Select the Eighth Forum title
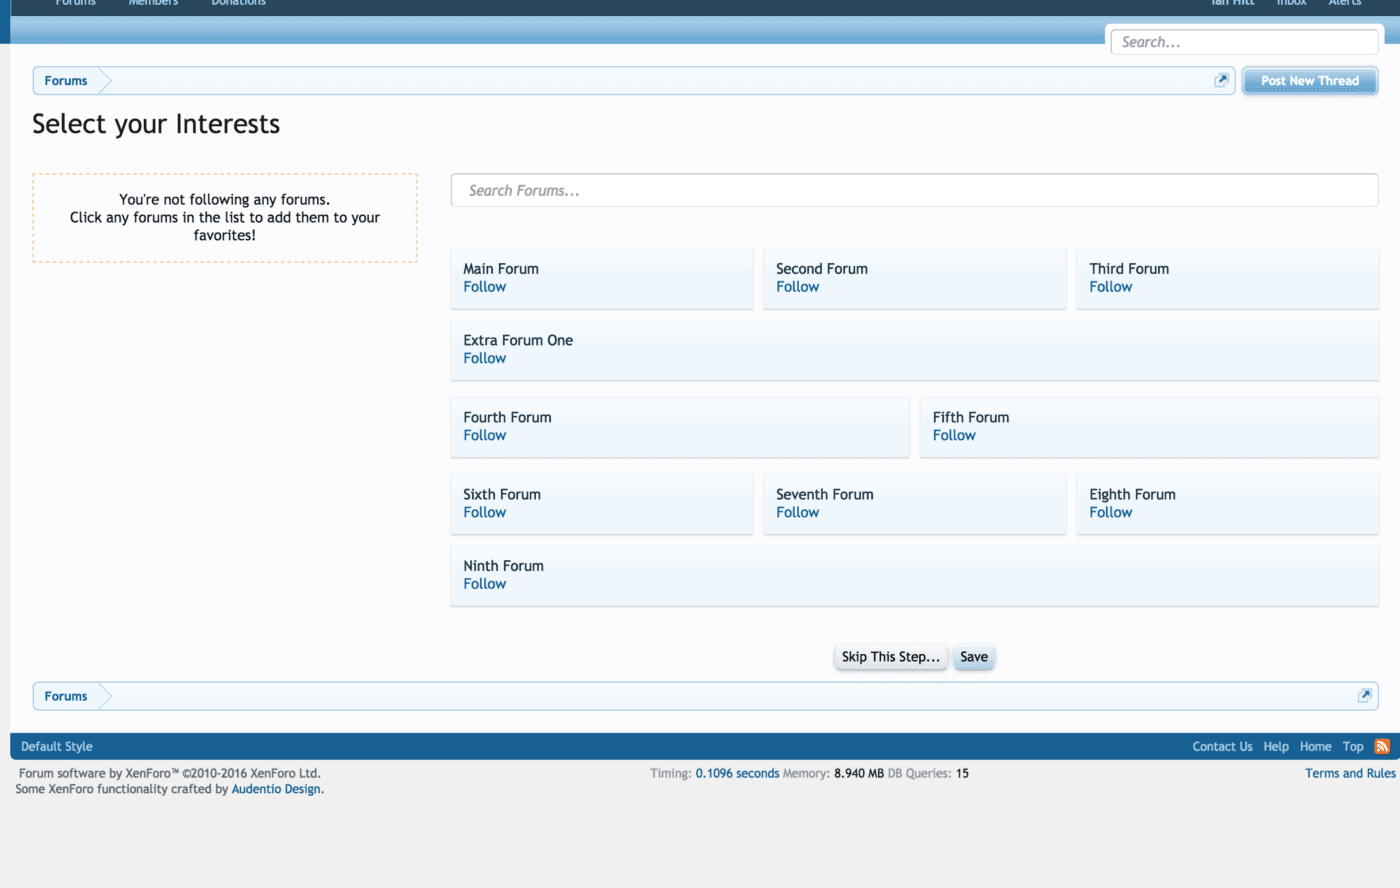This screenshot has width=1400, height=888. 1132,494
